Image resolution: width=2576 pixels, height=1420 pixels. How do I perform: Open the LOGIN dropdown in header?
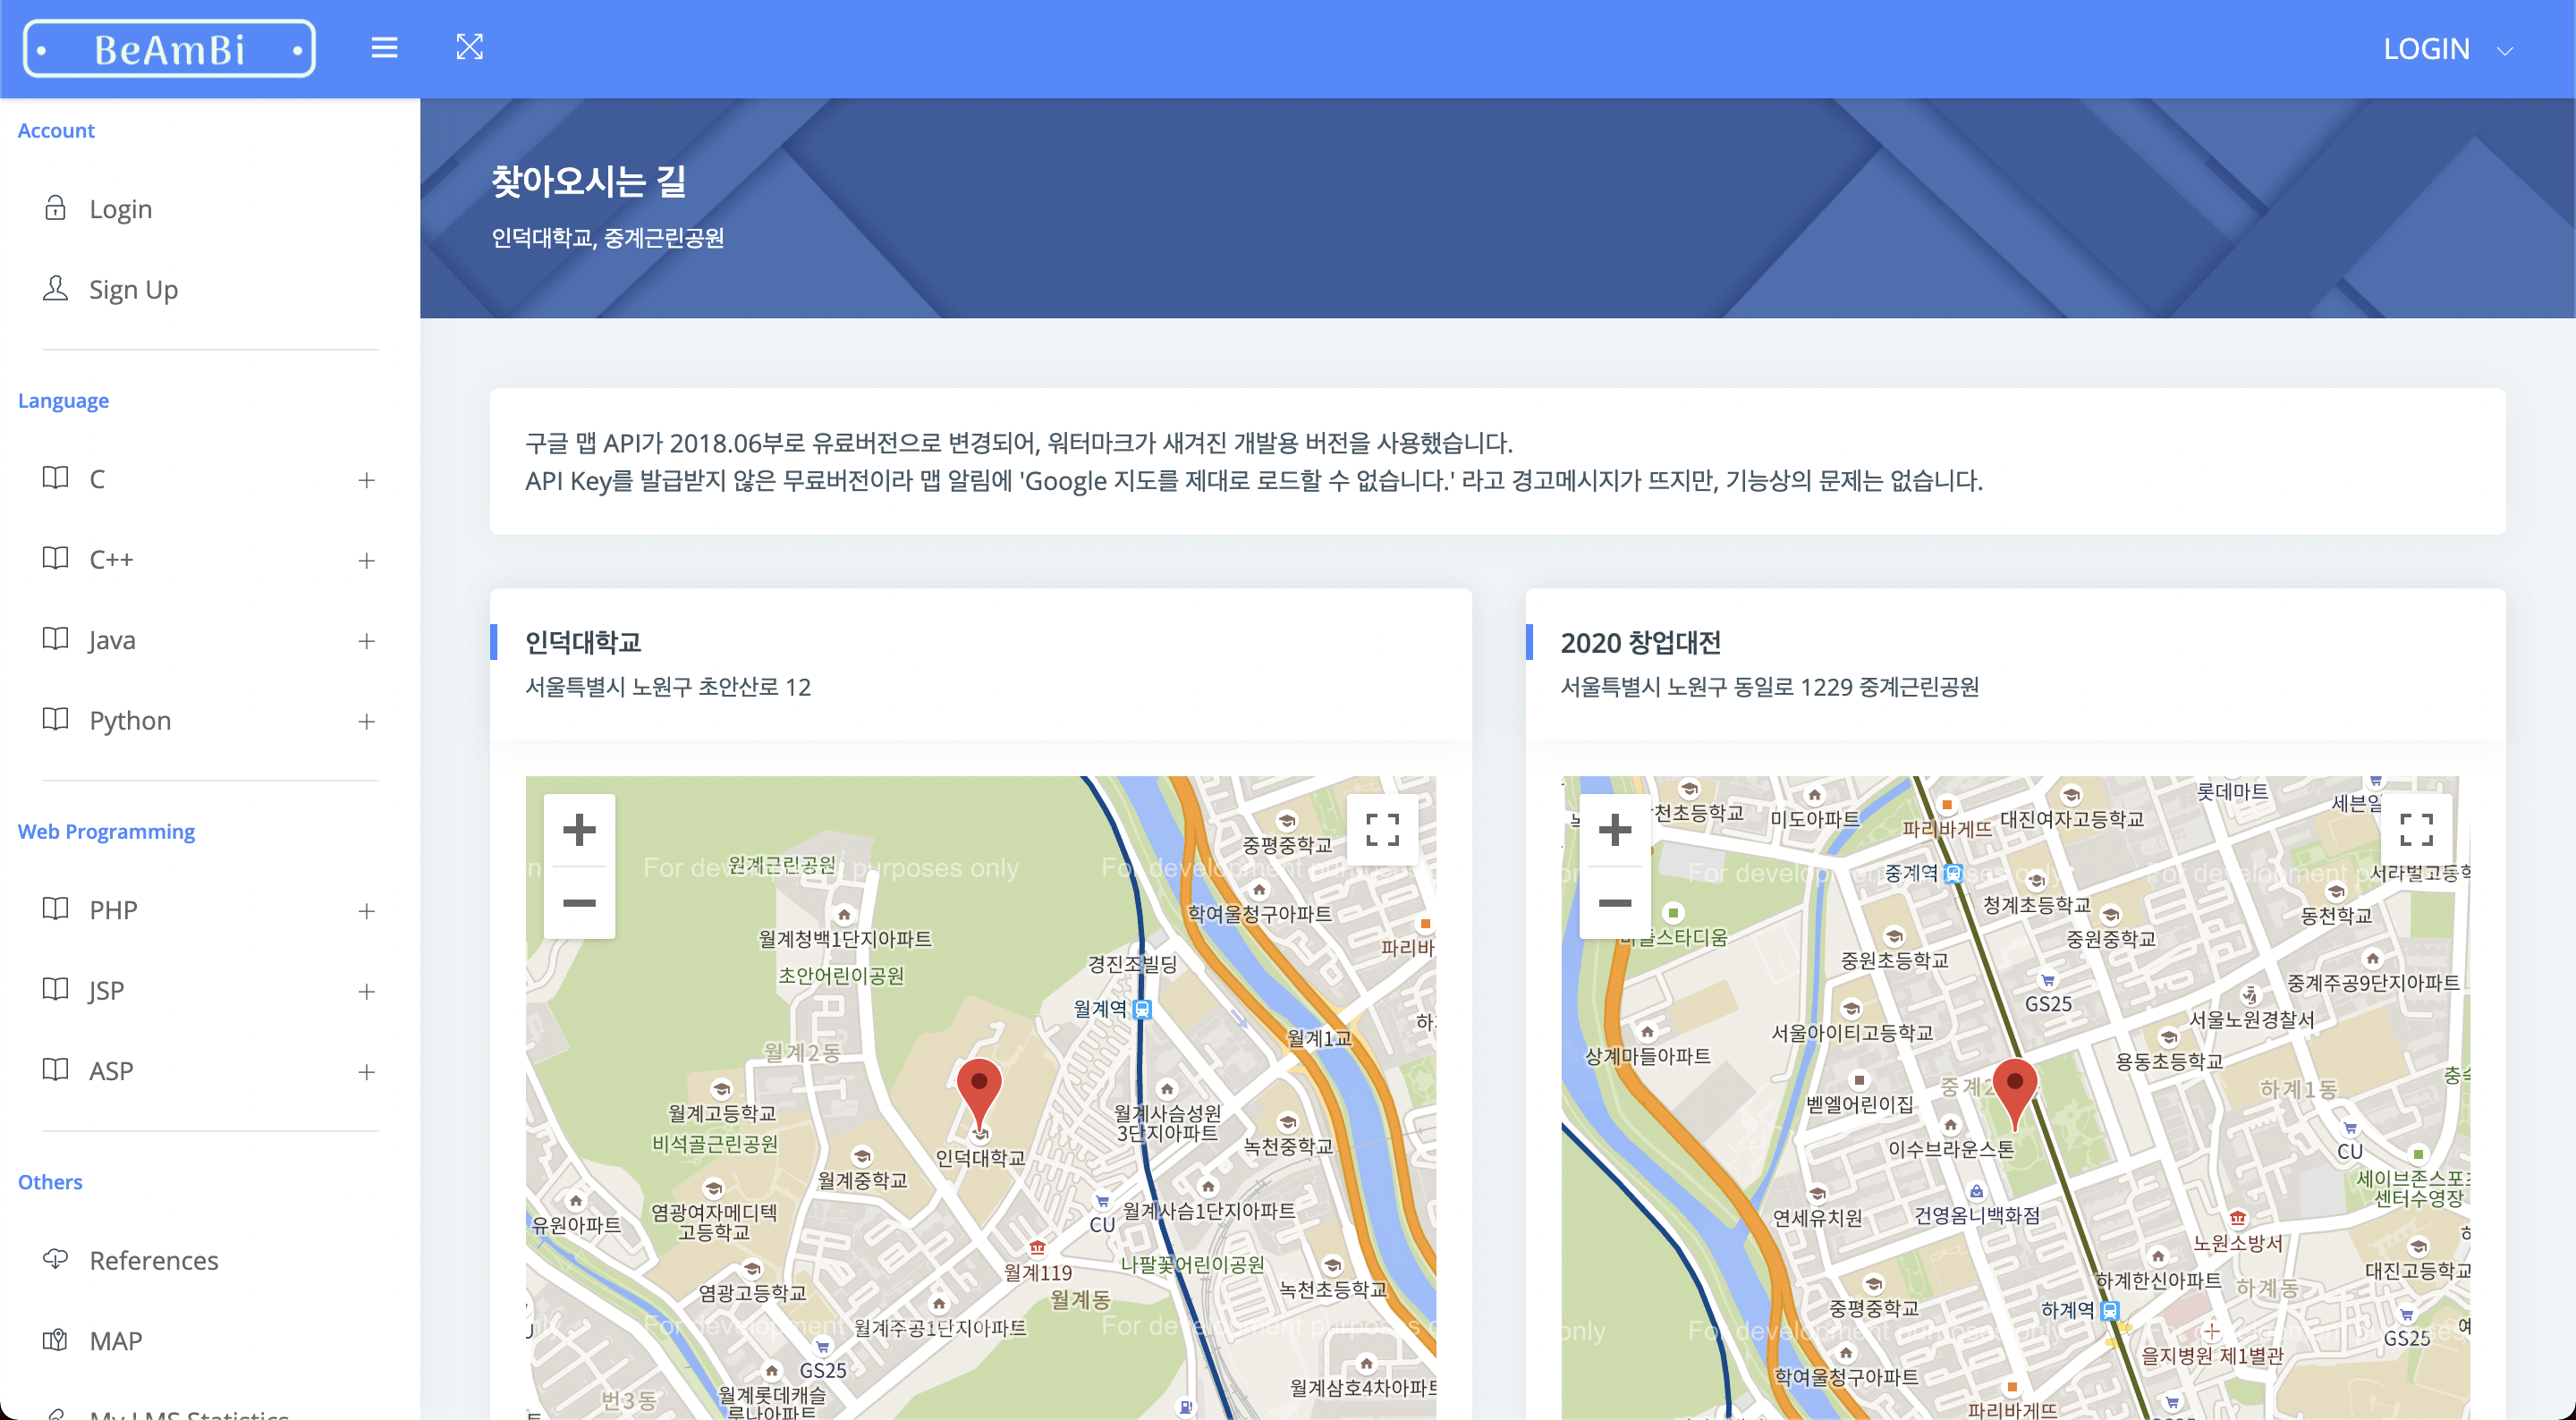pyautogui.click(x=2446, y=49)
